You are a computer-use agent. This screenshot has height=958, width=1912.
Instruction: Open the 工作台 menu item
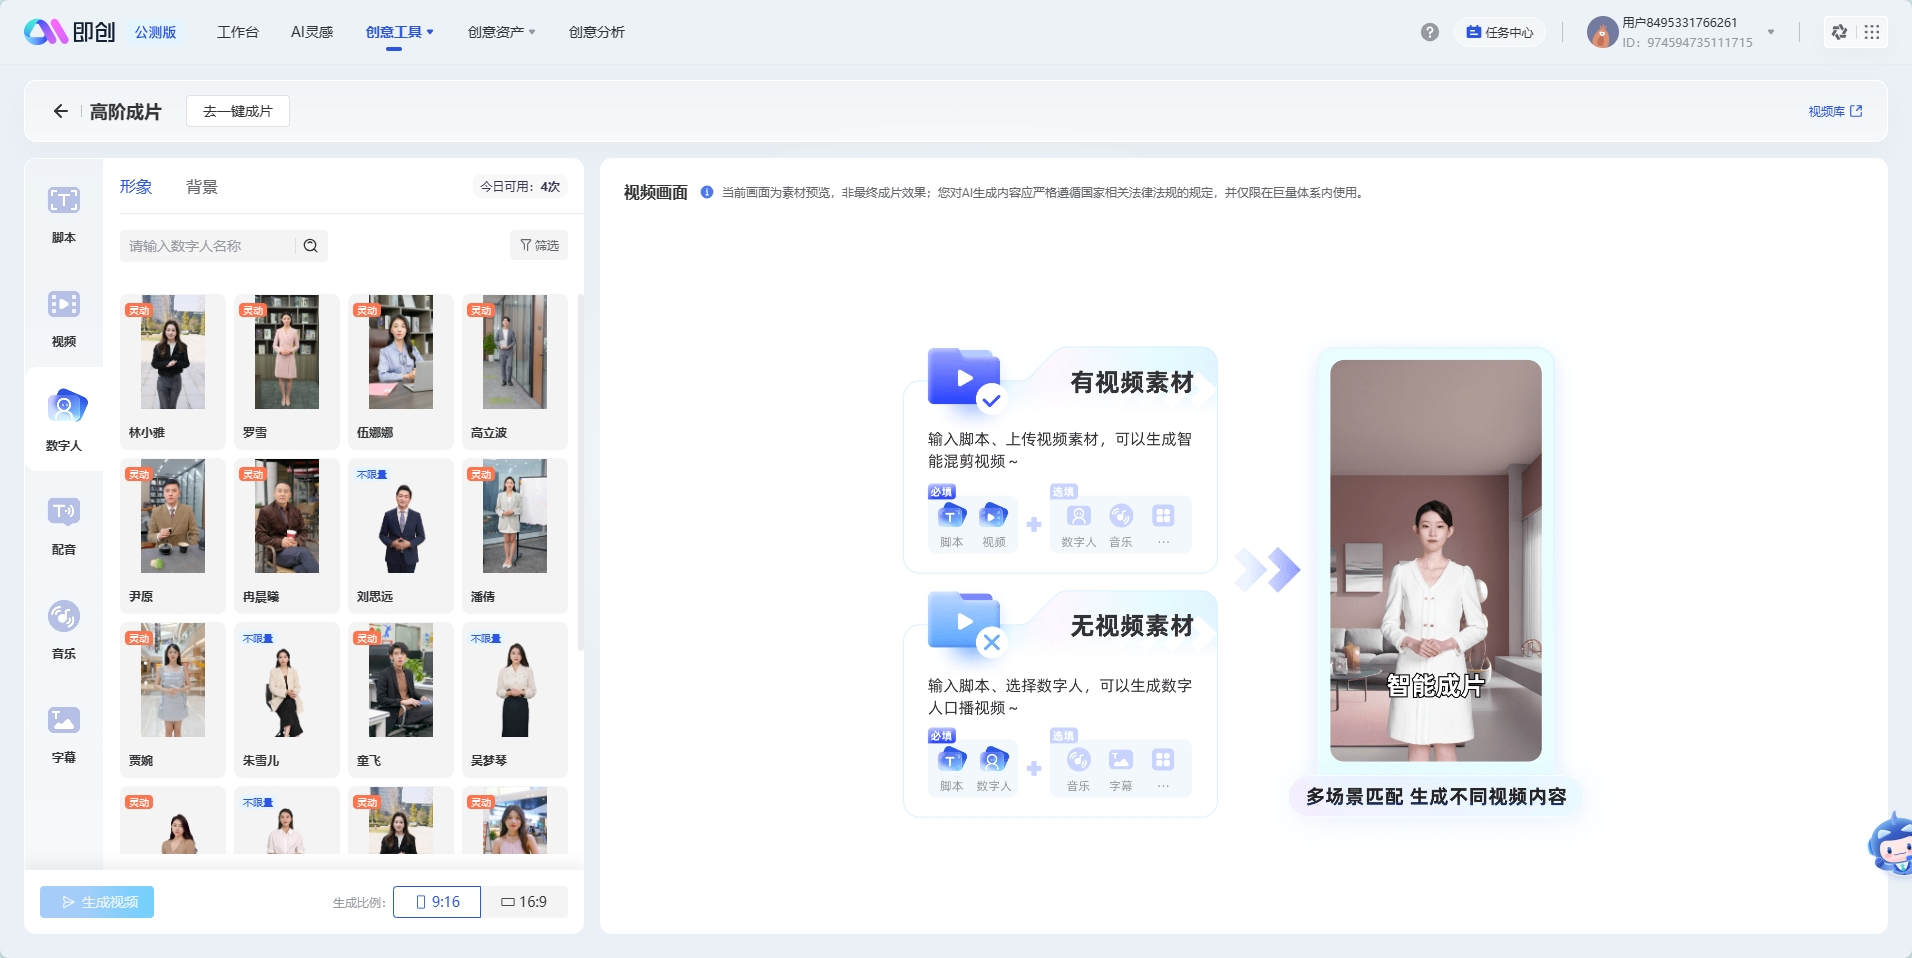pos(237,32)
